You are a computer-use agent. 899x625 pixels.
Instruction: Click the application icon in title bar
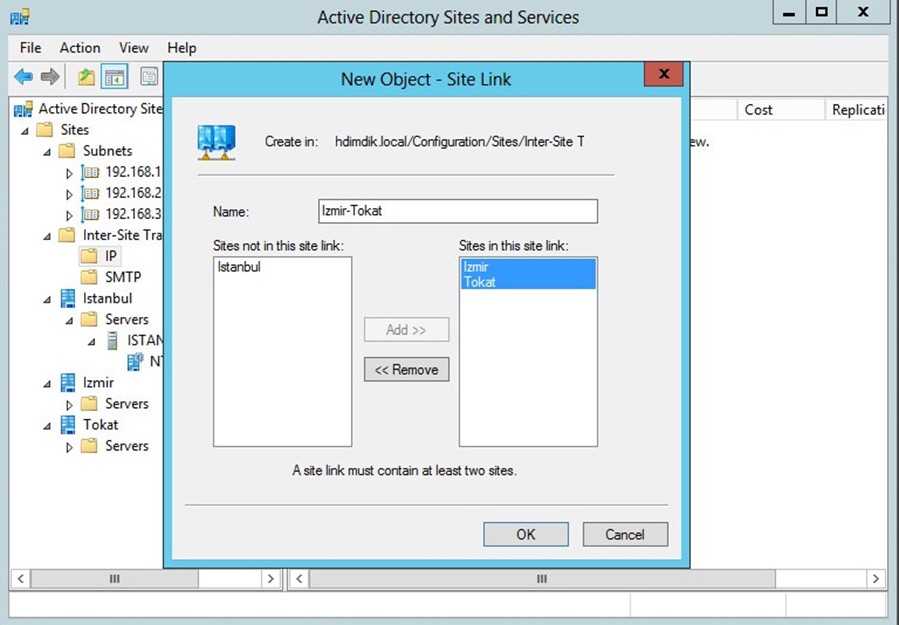[x=19, y=17]
